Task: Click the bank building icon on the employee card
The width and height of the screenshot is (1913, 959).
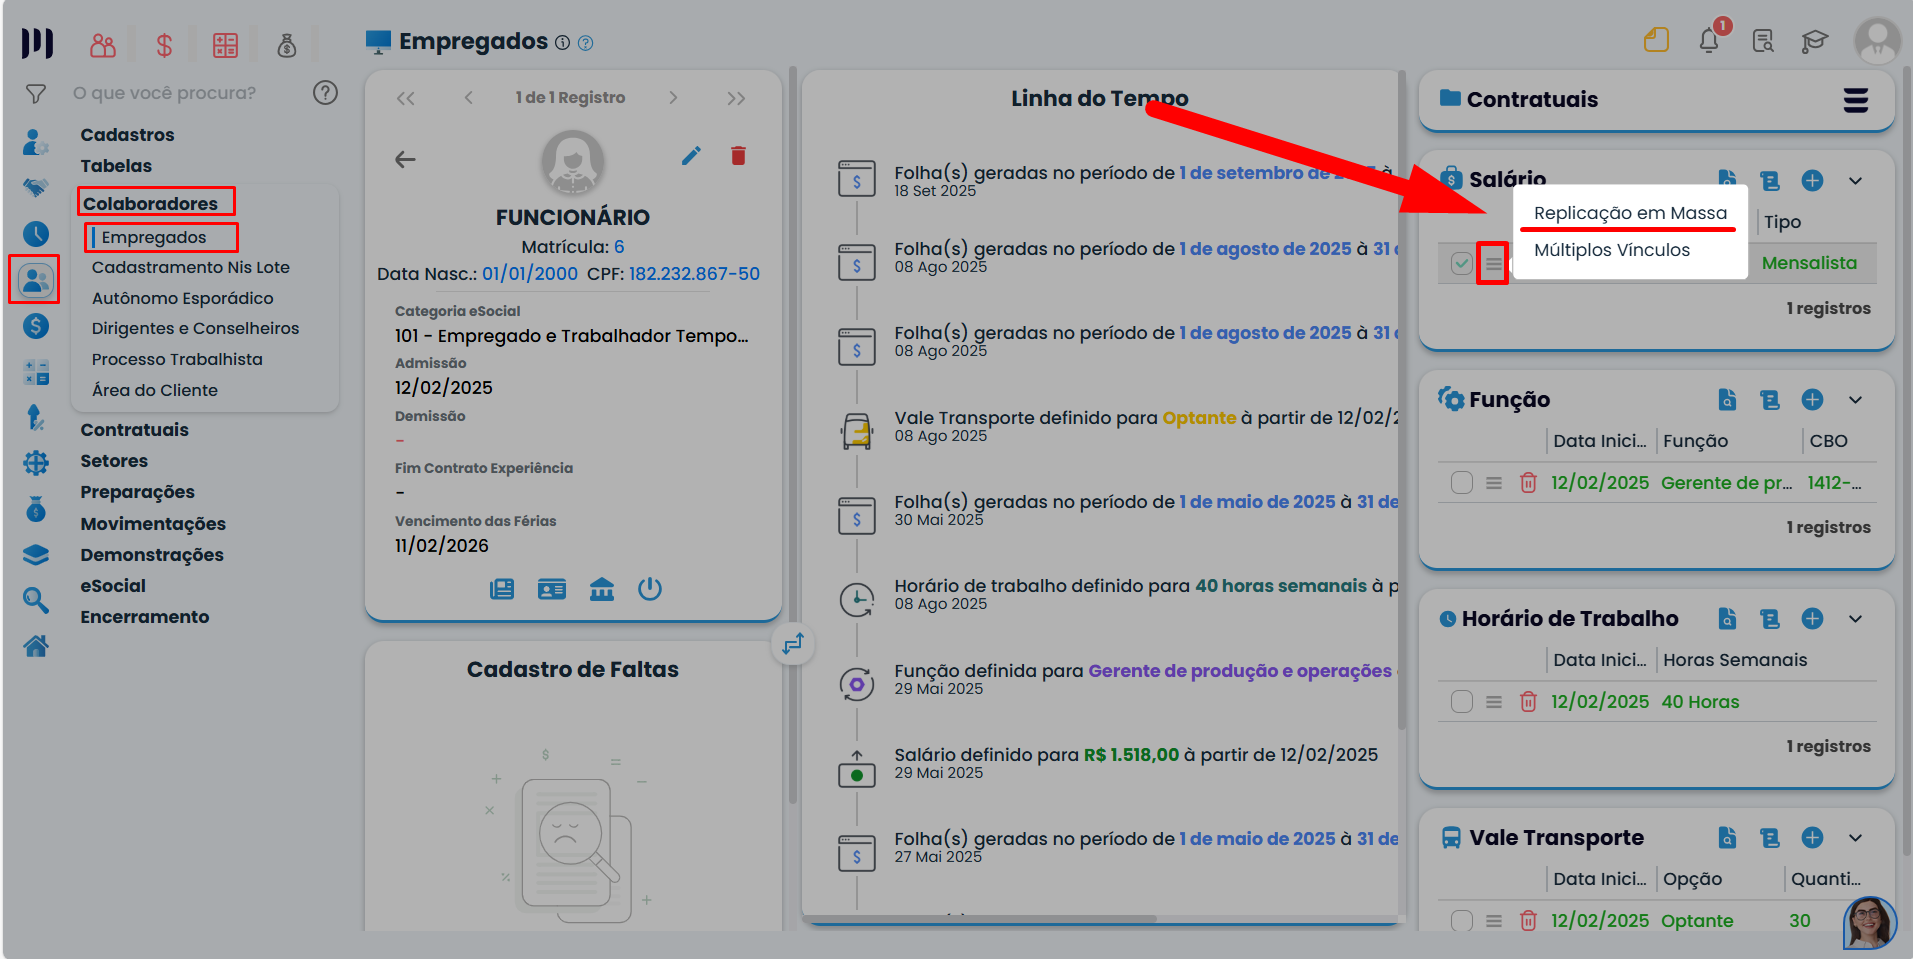Action: click(x=602, y=589)
